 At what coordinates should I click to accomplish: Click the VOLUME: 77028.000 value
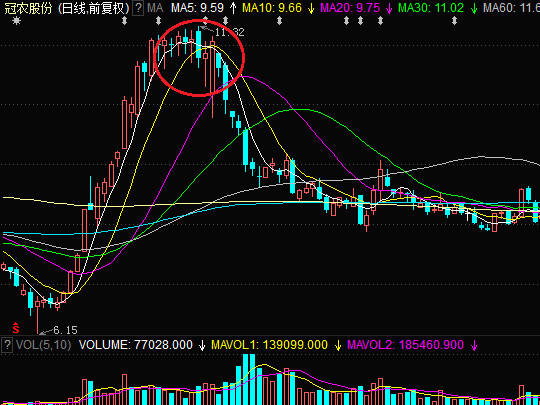(136, 344)
